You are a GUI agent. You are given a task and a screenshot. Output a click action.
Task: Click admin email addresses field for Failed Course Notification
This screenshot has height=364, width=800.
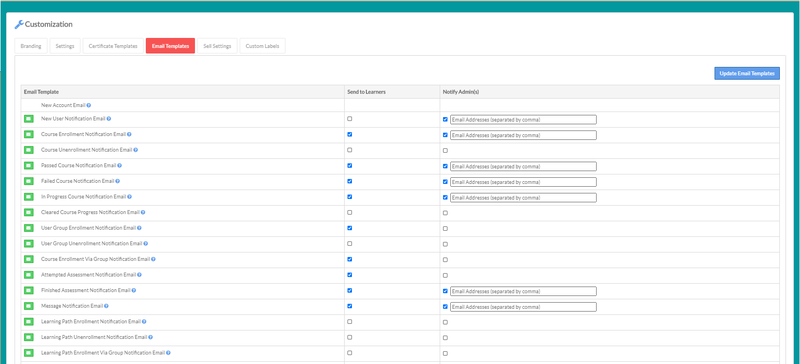point(523,182)
